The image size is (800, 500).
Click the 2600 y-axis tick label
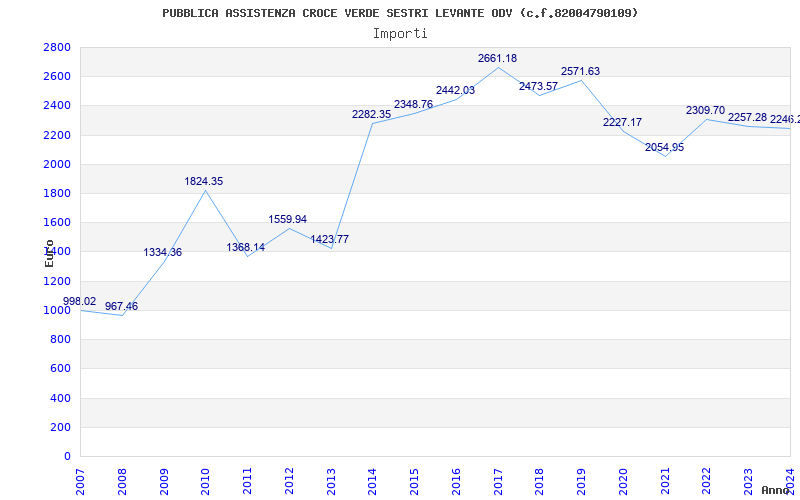point(57,77)
